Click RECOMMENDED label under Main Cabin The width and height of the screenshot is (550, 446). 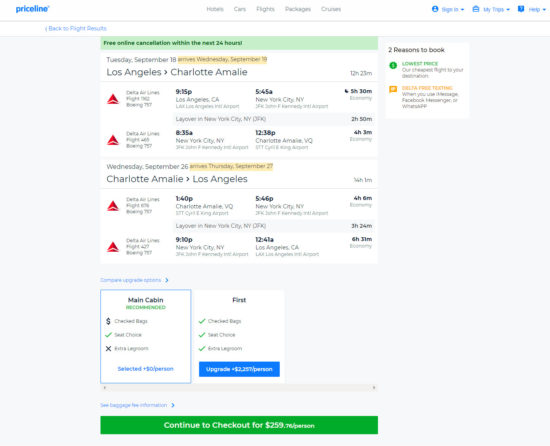click(x=146, y=308)
